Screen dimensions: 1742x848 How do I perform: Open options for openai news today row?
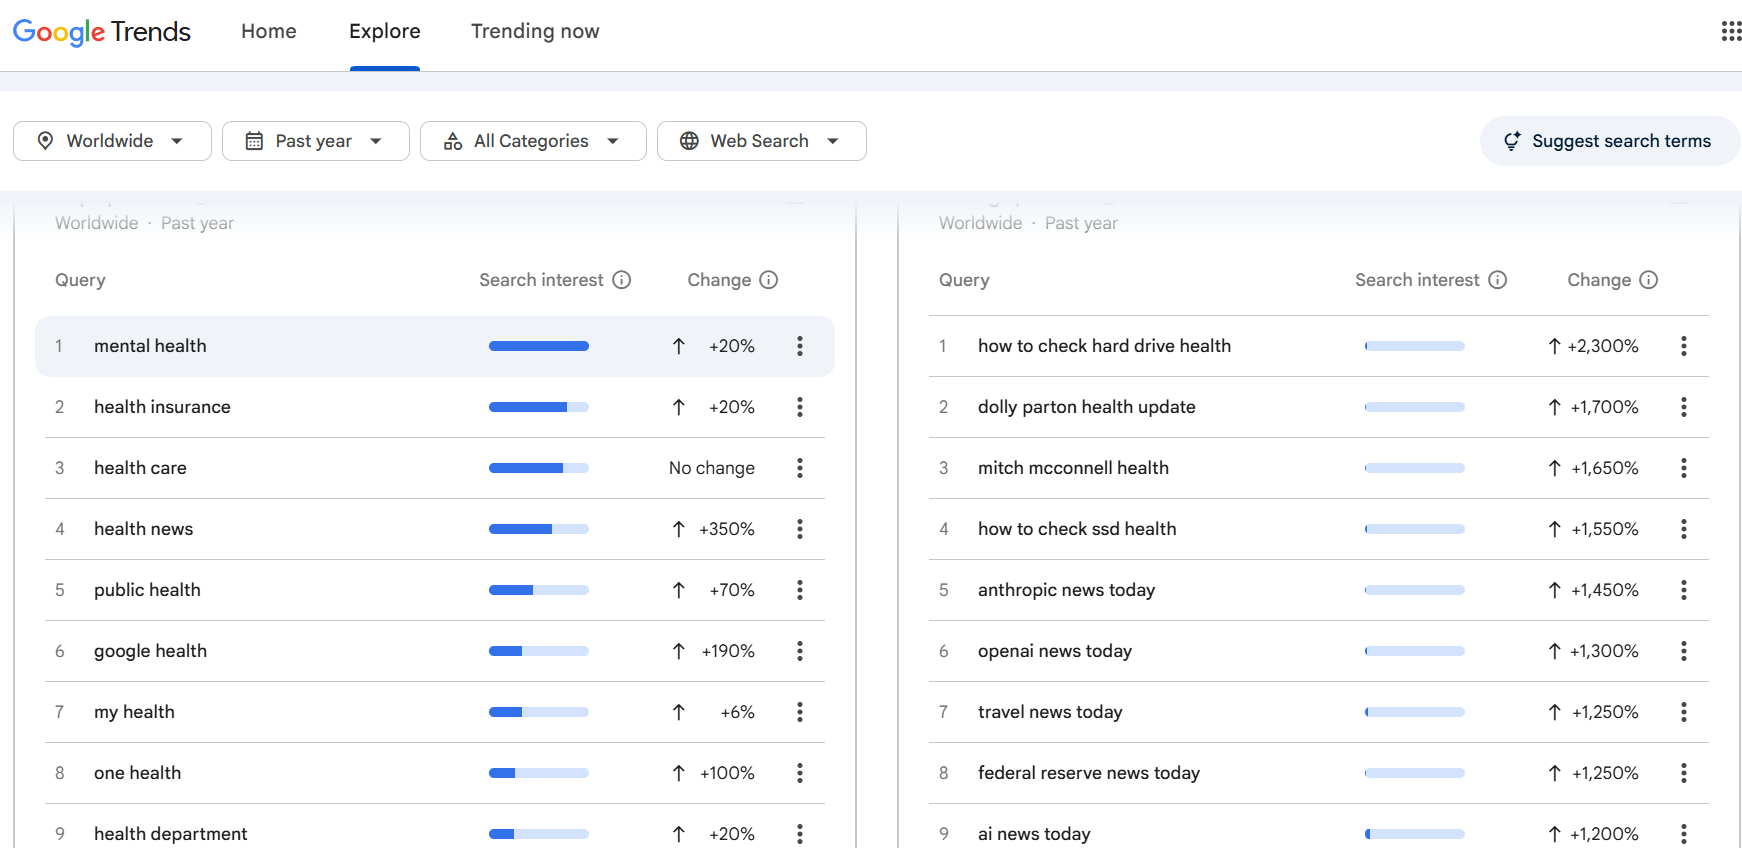[x=1684, y=651]
